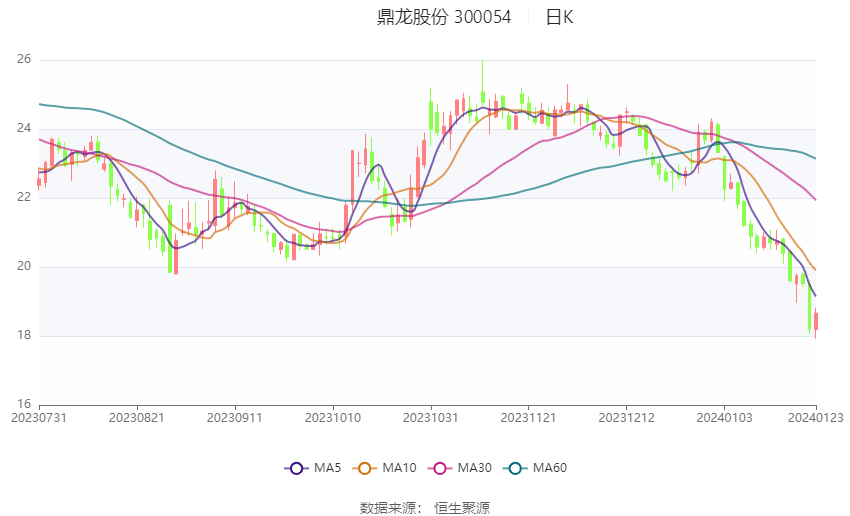
Task: Click the chart title 鼎龙股份 300054
Action: tap(443, 17)
